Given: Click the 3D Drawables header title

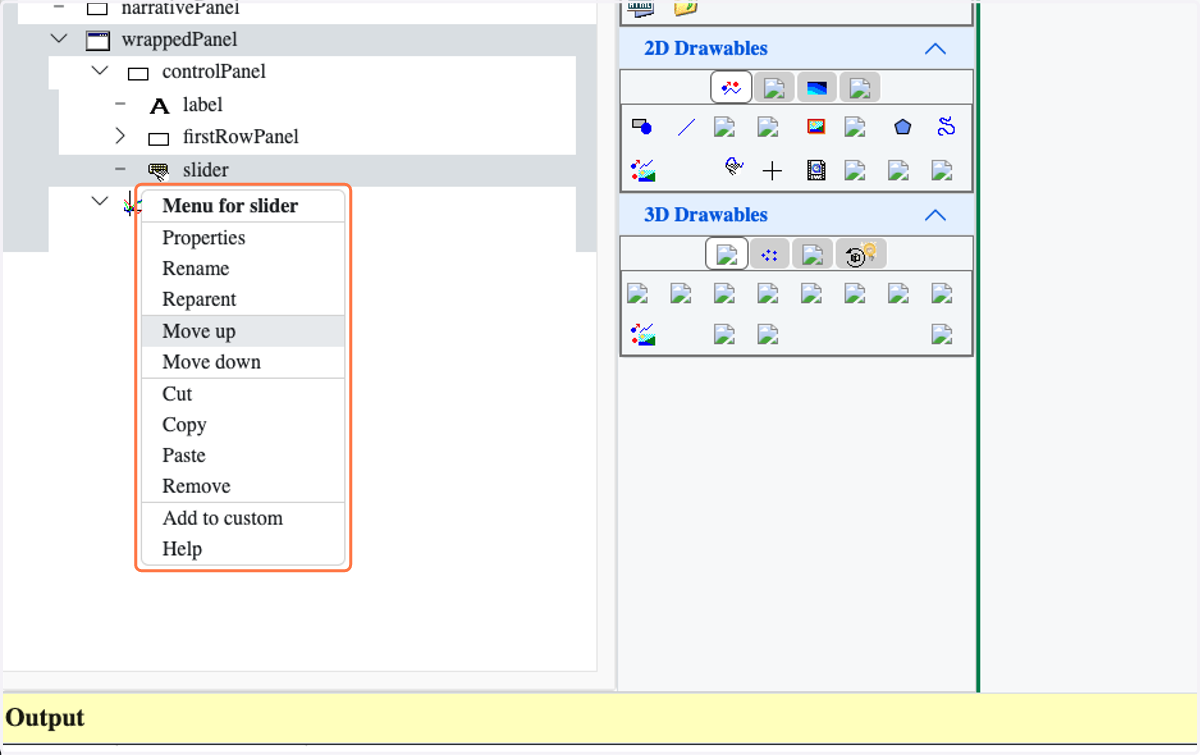Looking at the screenshot, I should 706,215.
